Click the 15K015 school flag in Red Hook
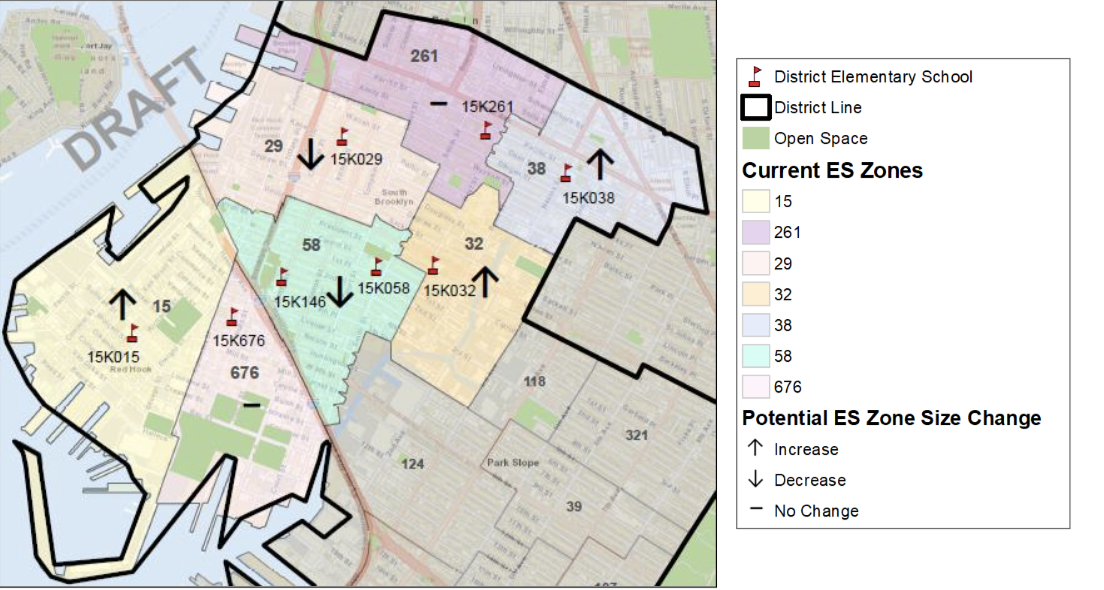The width and height of the screenshot is (1104, 590). coord(132,333)
